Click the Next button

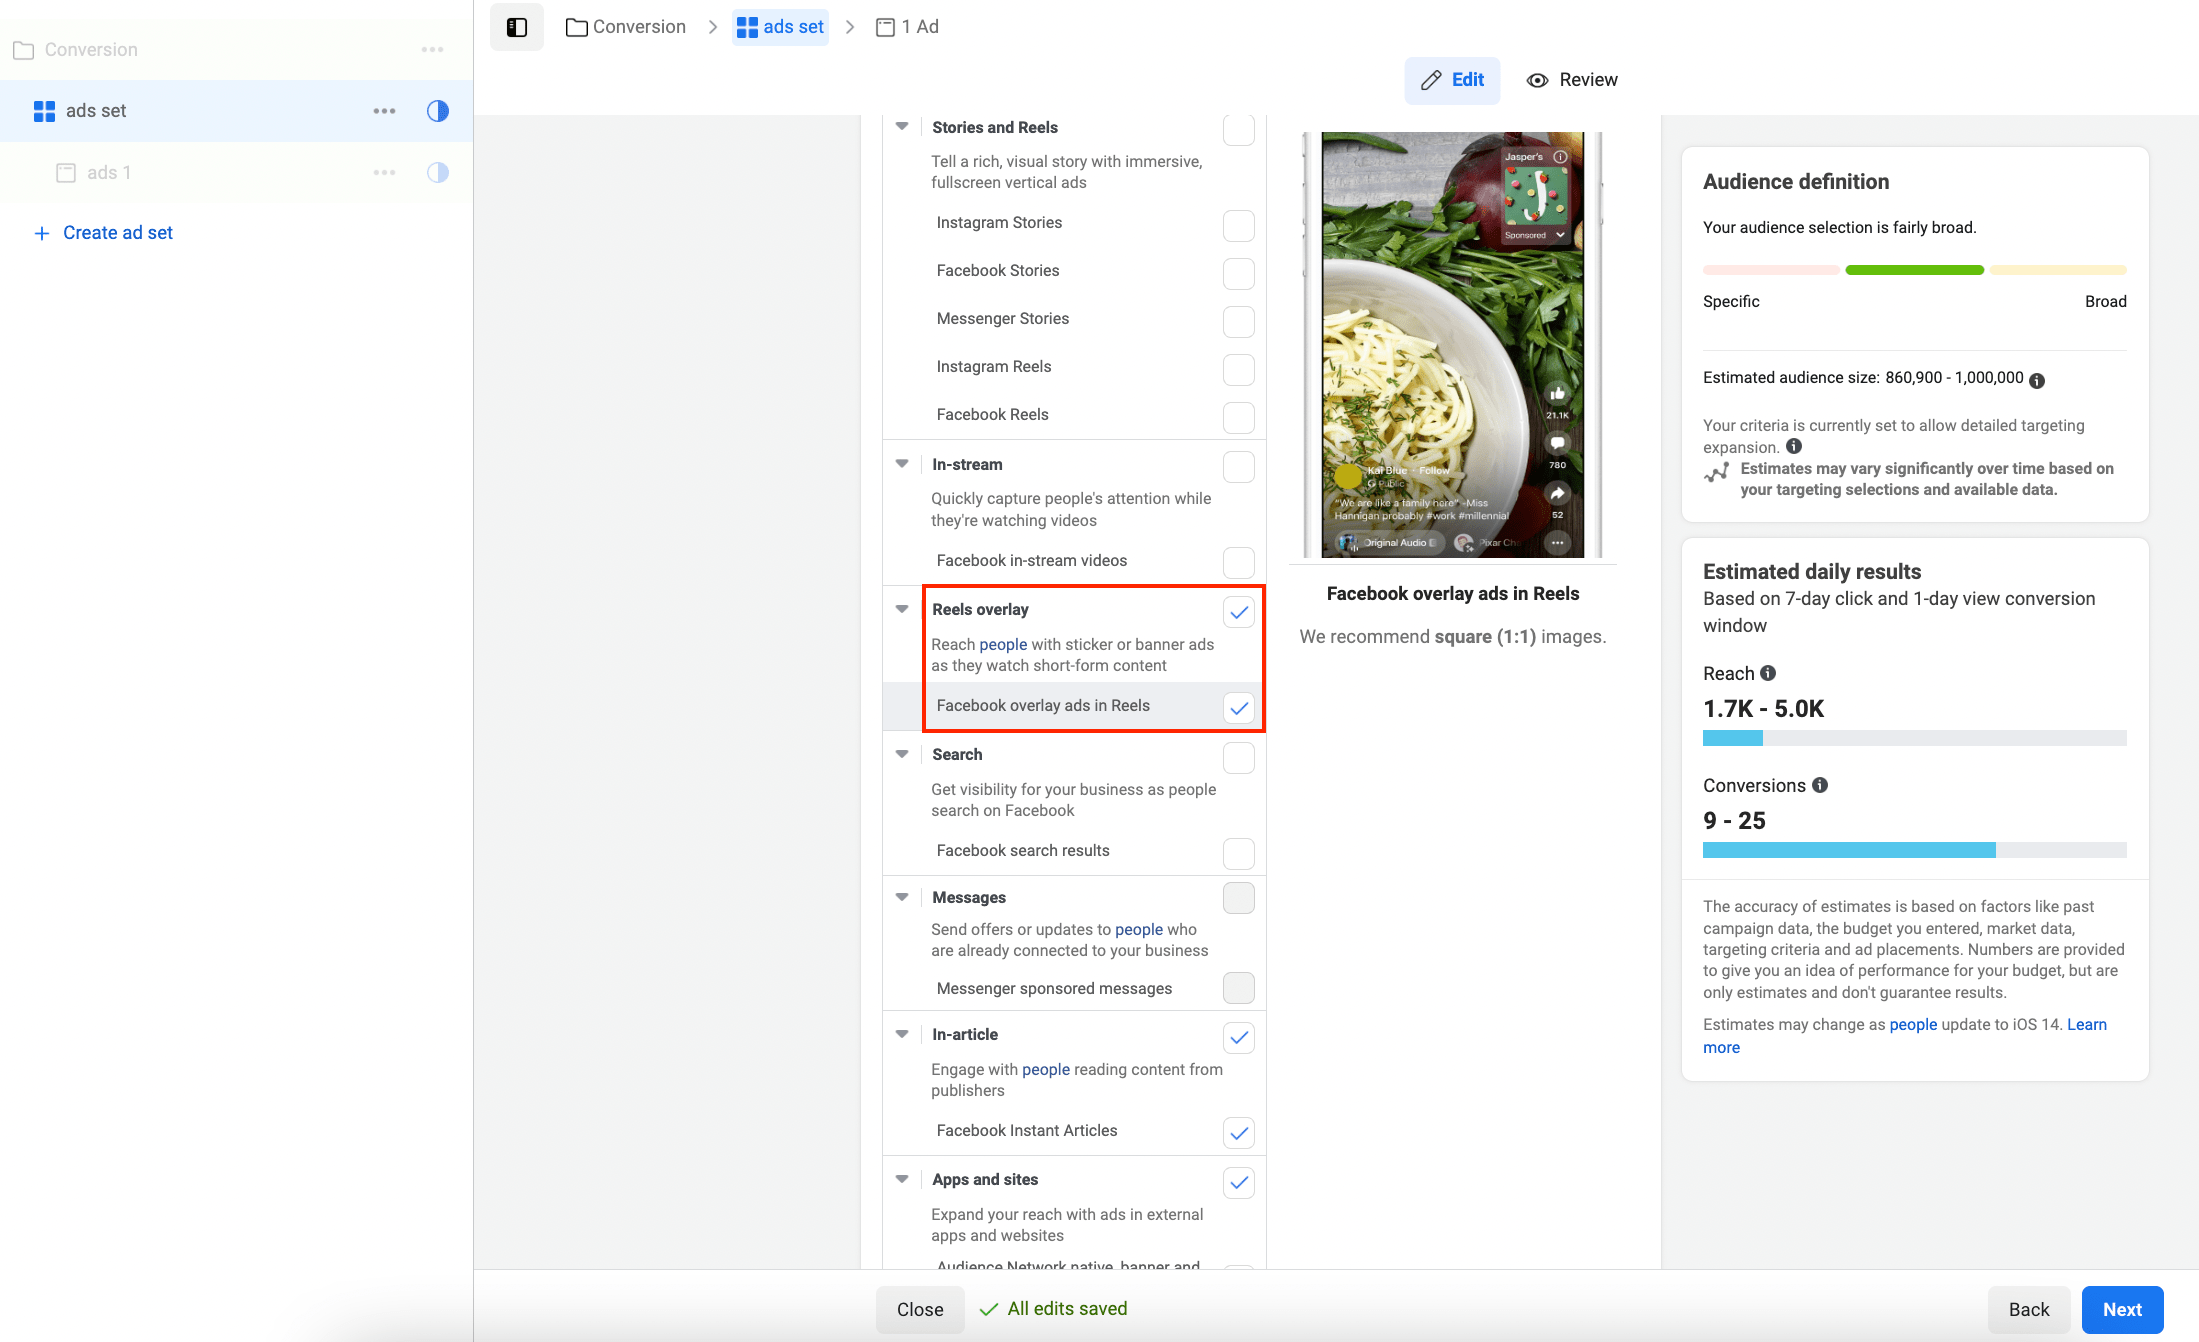coord(2121,1309)
